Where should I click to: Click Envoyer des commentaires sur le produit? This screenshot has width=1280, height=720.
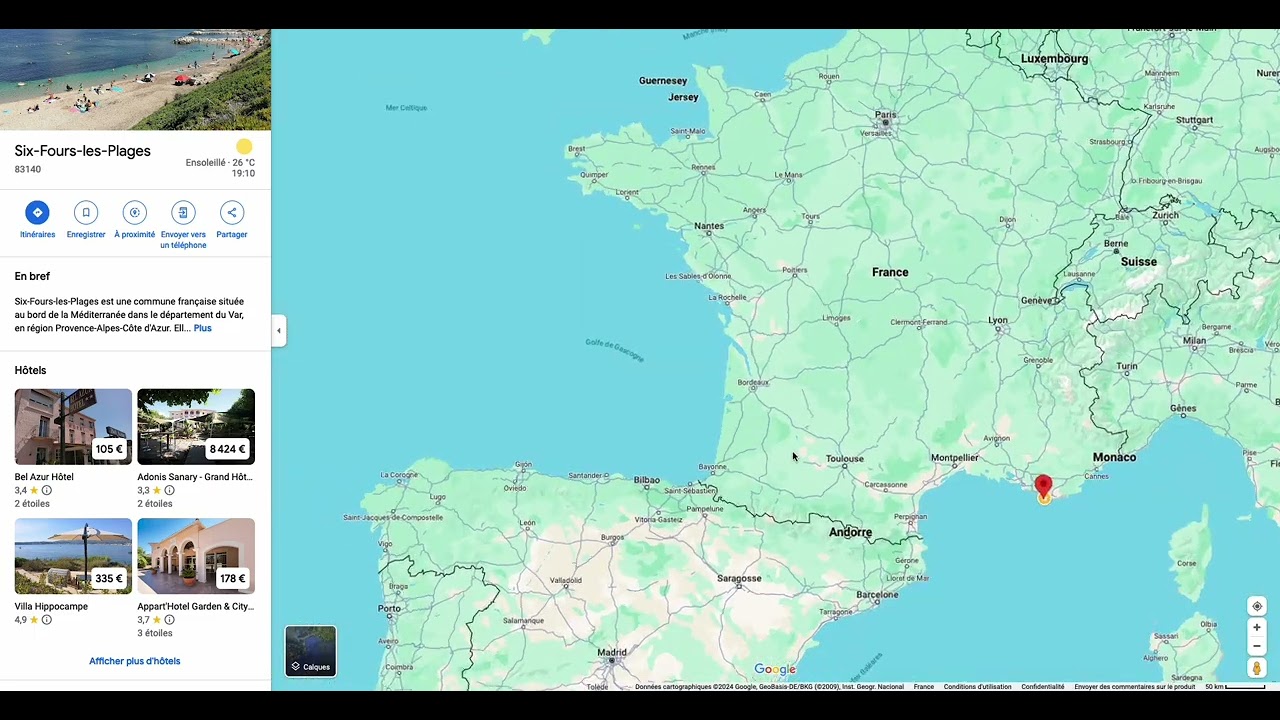[x=1135, y=687]
